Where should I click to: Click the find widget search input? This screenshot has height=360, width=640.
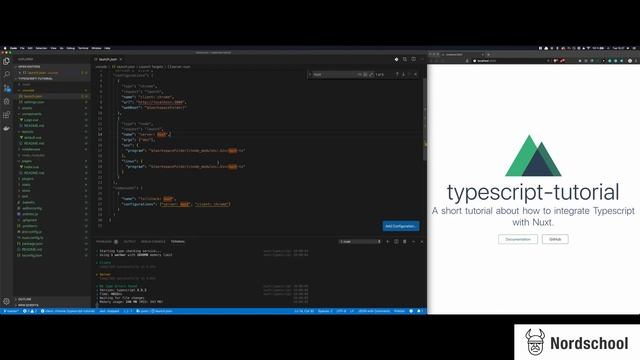334,74
